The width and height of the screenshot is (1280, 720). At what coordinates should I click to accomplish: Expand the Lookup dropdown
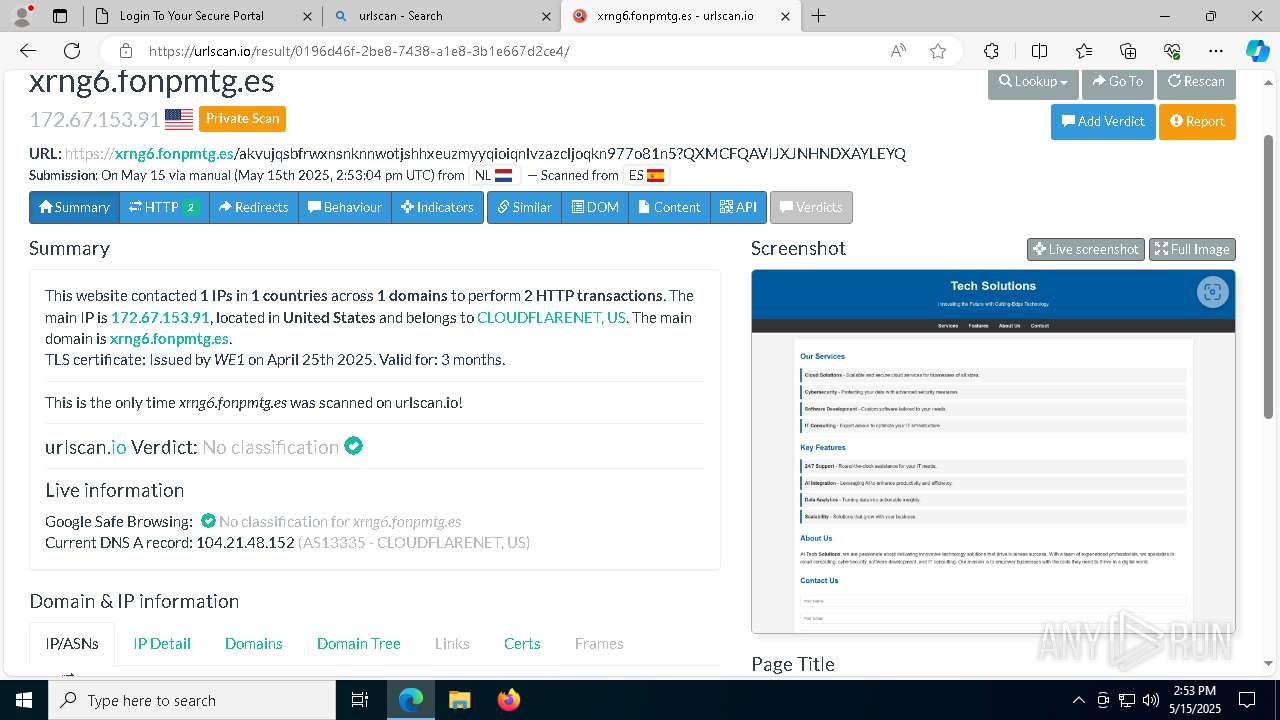tap(1033, 83)
